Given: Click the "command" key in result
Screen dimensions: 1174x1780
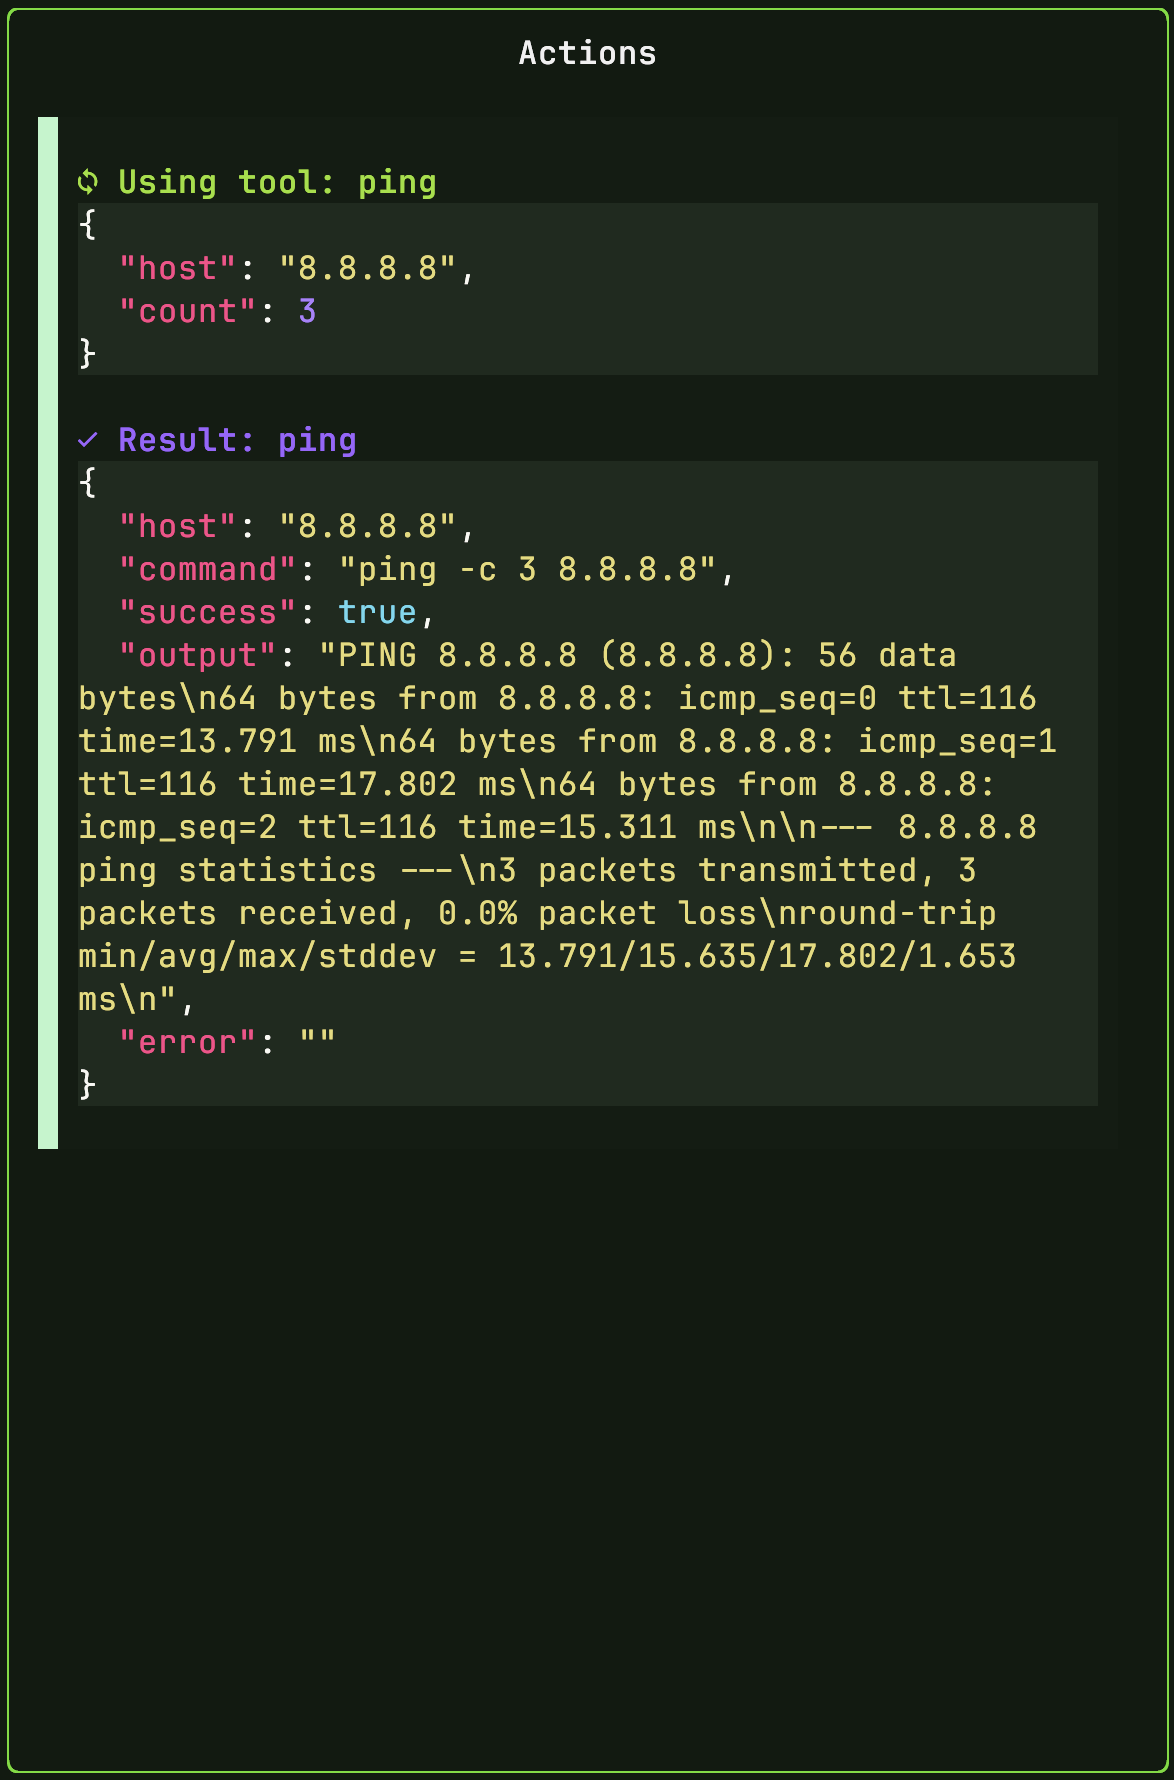Looking at the screenshot, I should pyautogui.click(x=208, y=569).
